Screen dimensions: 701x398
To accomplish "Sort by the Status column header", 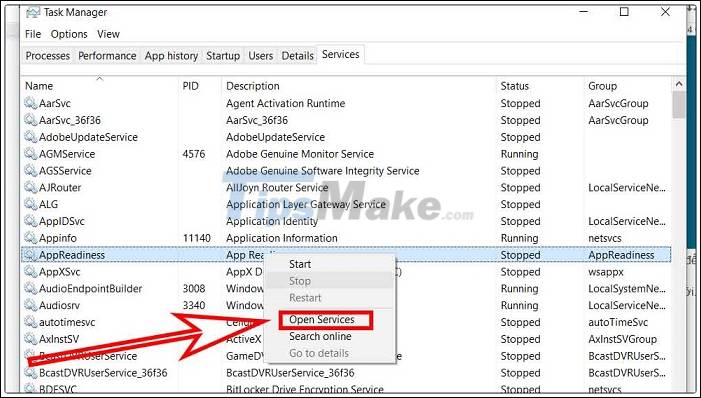I will coord(515,86).
